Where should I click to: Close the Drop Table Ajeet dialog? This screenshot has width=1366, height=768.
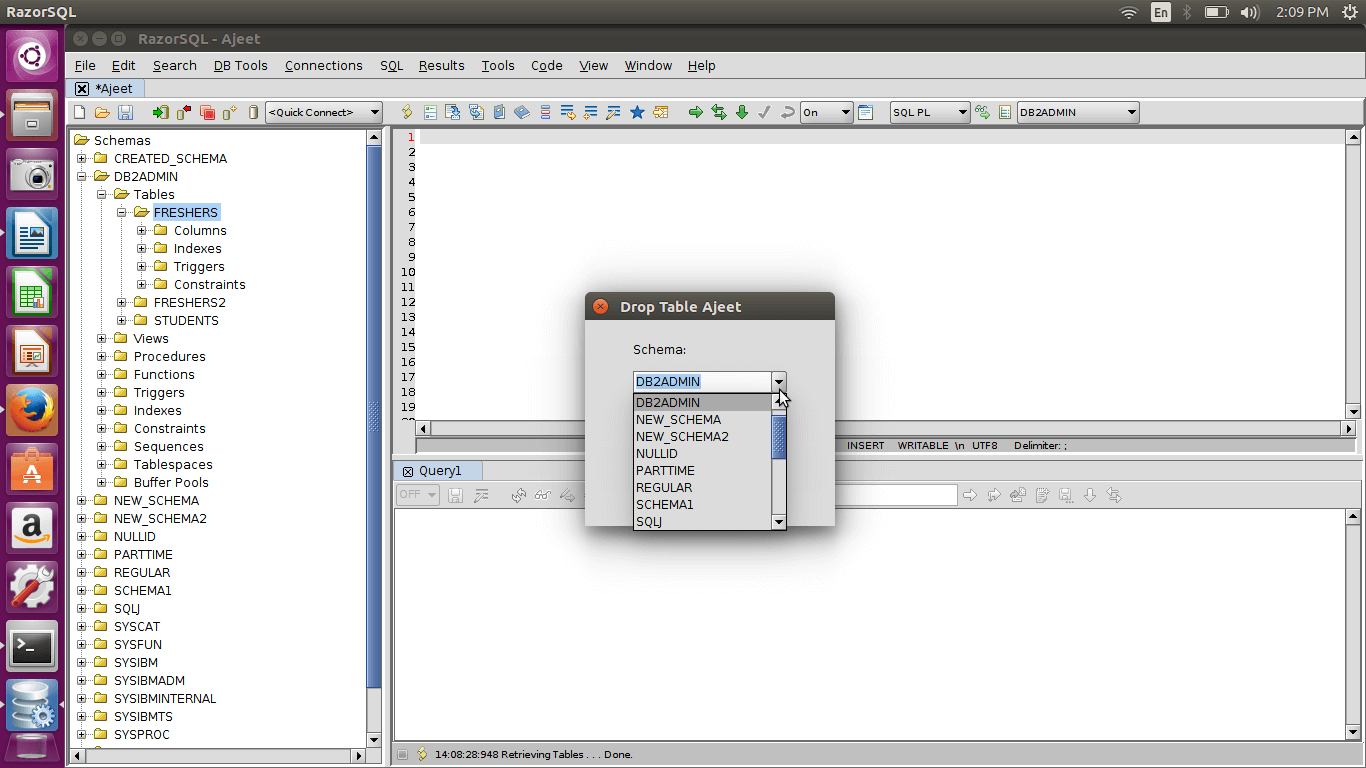[x=600, y=307]
